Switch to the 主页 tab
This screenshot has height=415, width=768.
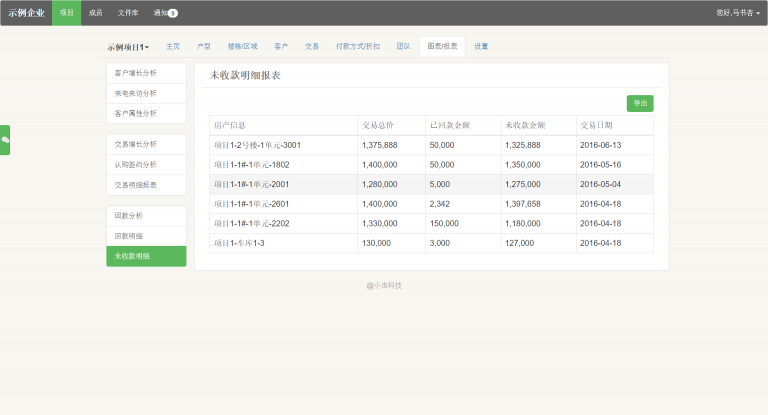tap(173, 46)
